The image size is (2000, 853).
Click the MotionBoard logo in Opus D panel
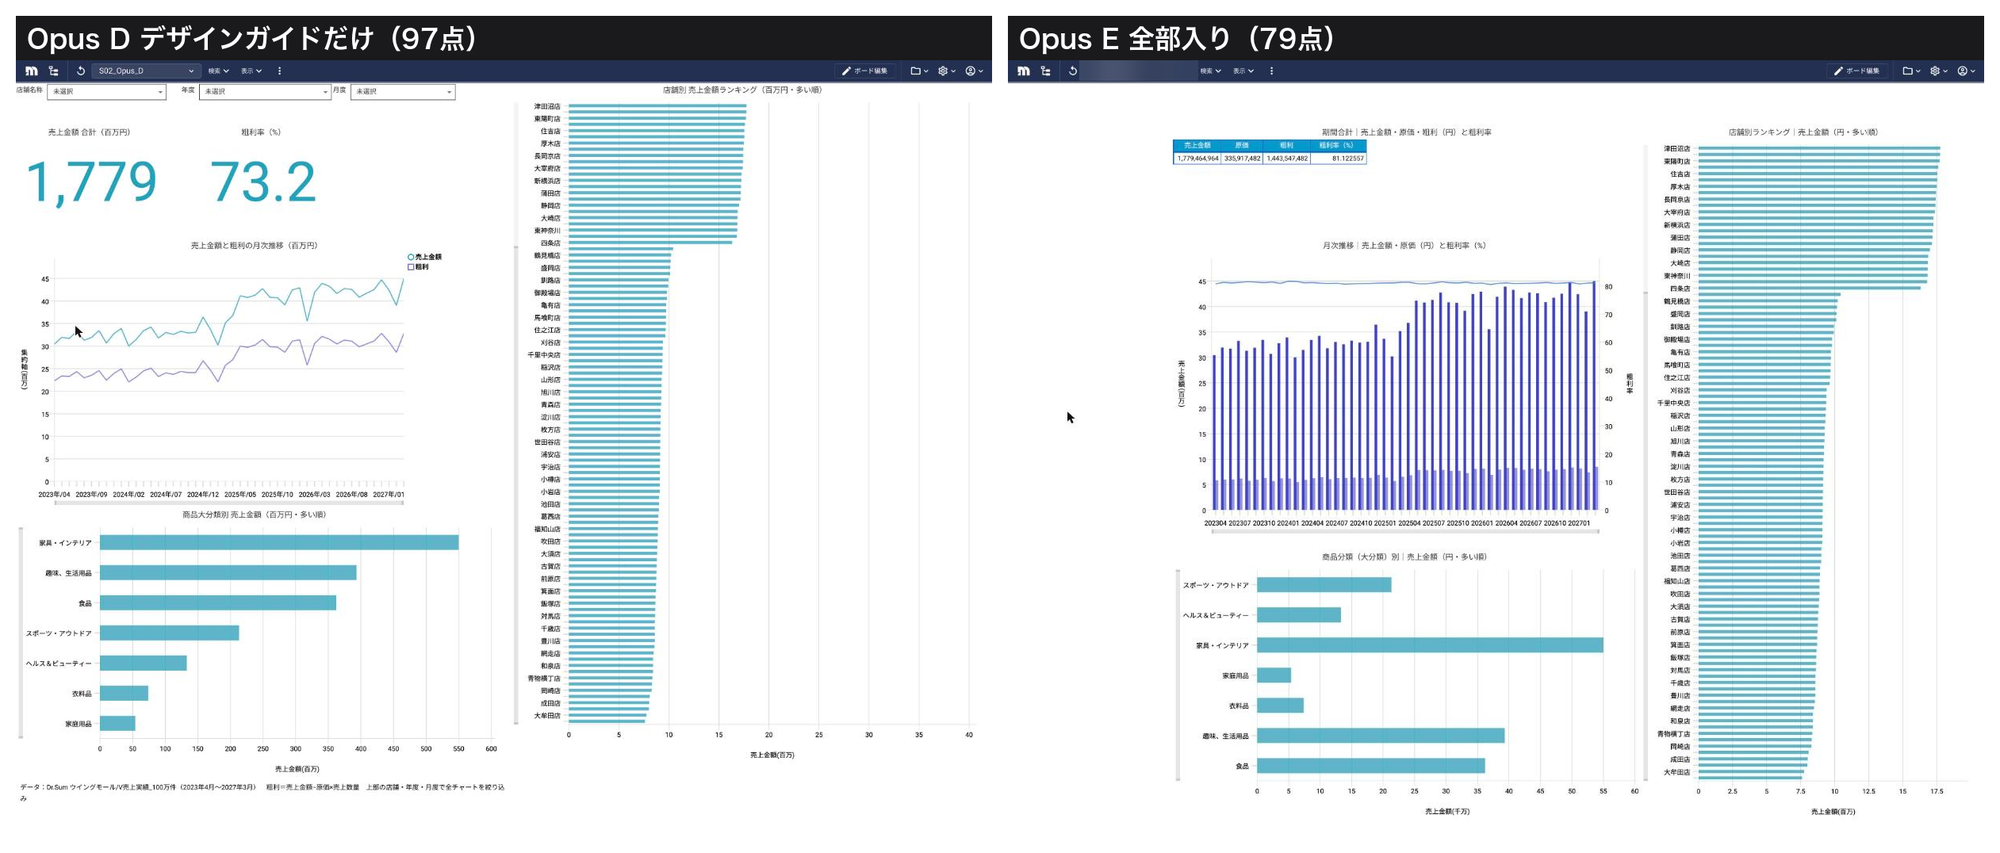click(31, 71)
